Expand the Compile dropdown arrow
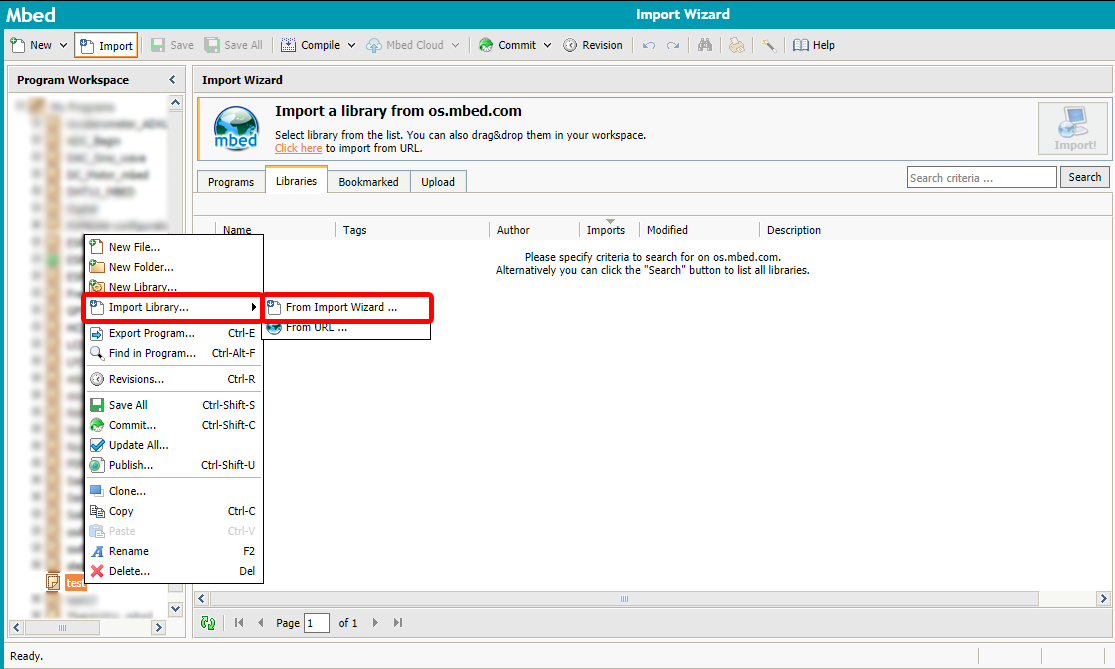Screen dimensions: 1115x669 click(x=351, y=45)
